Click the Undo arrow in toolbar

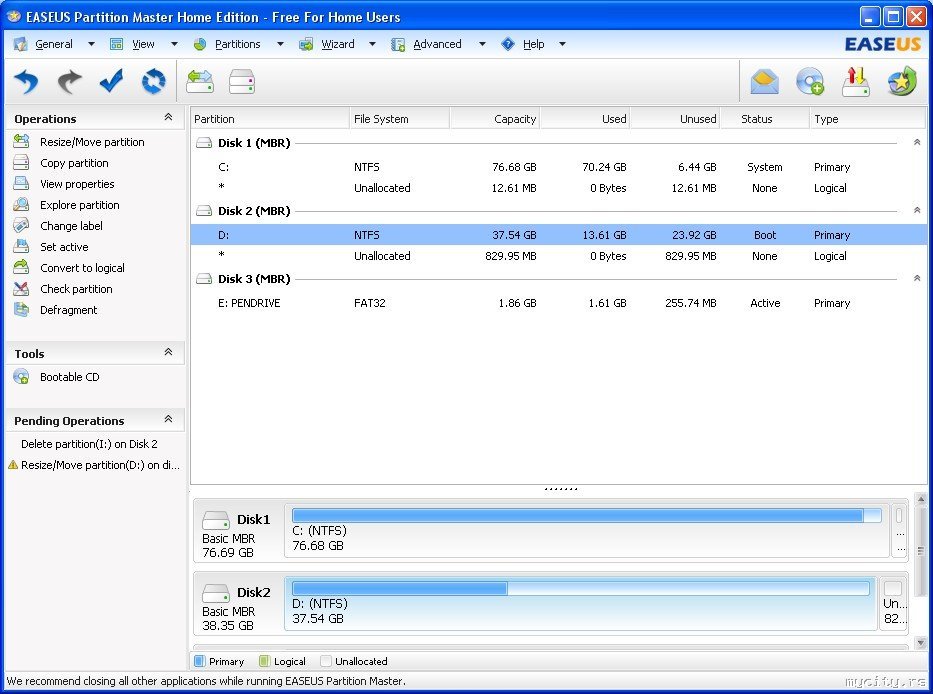click(27, 81)
